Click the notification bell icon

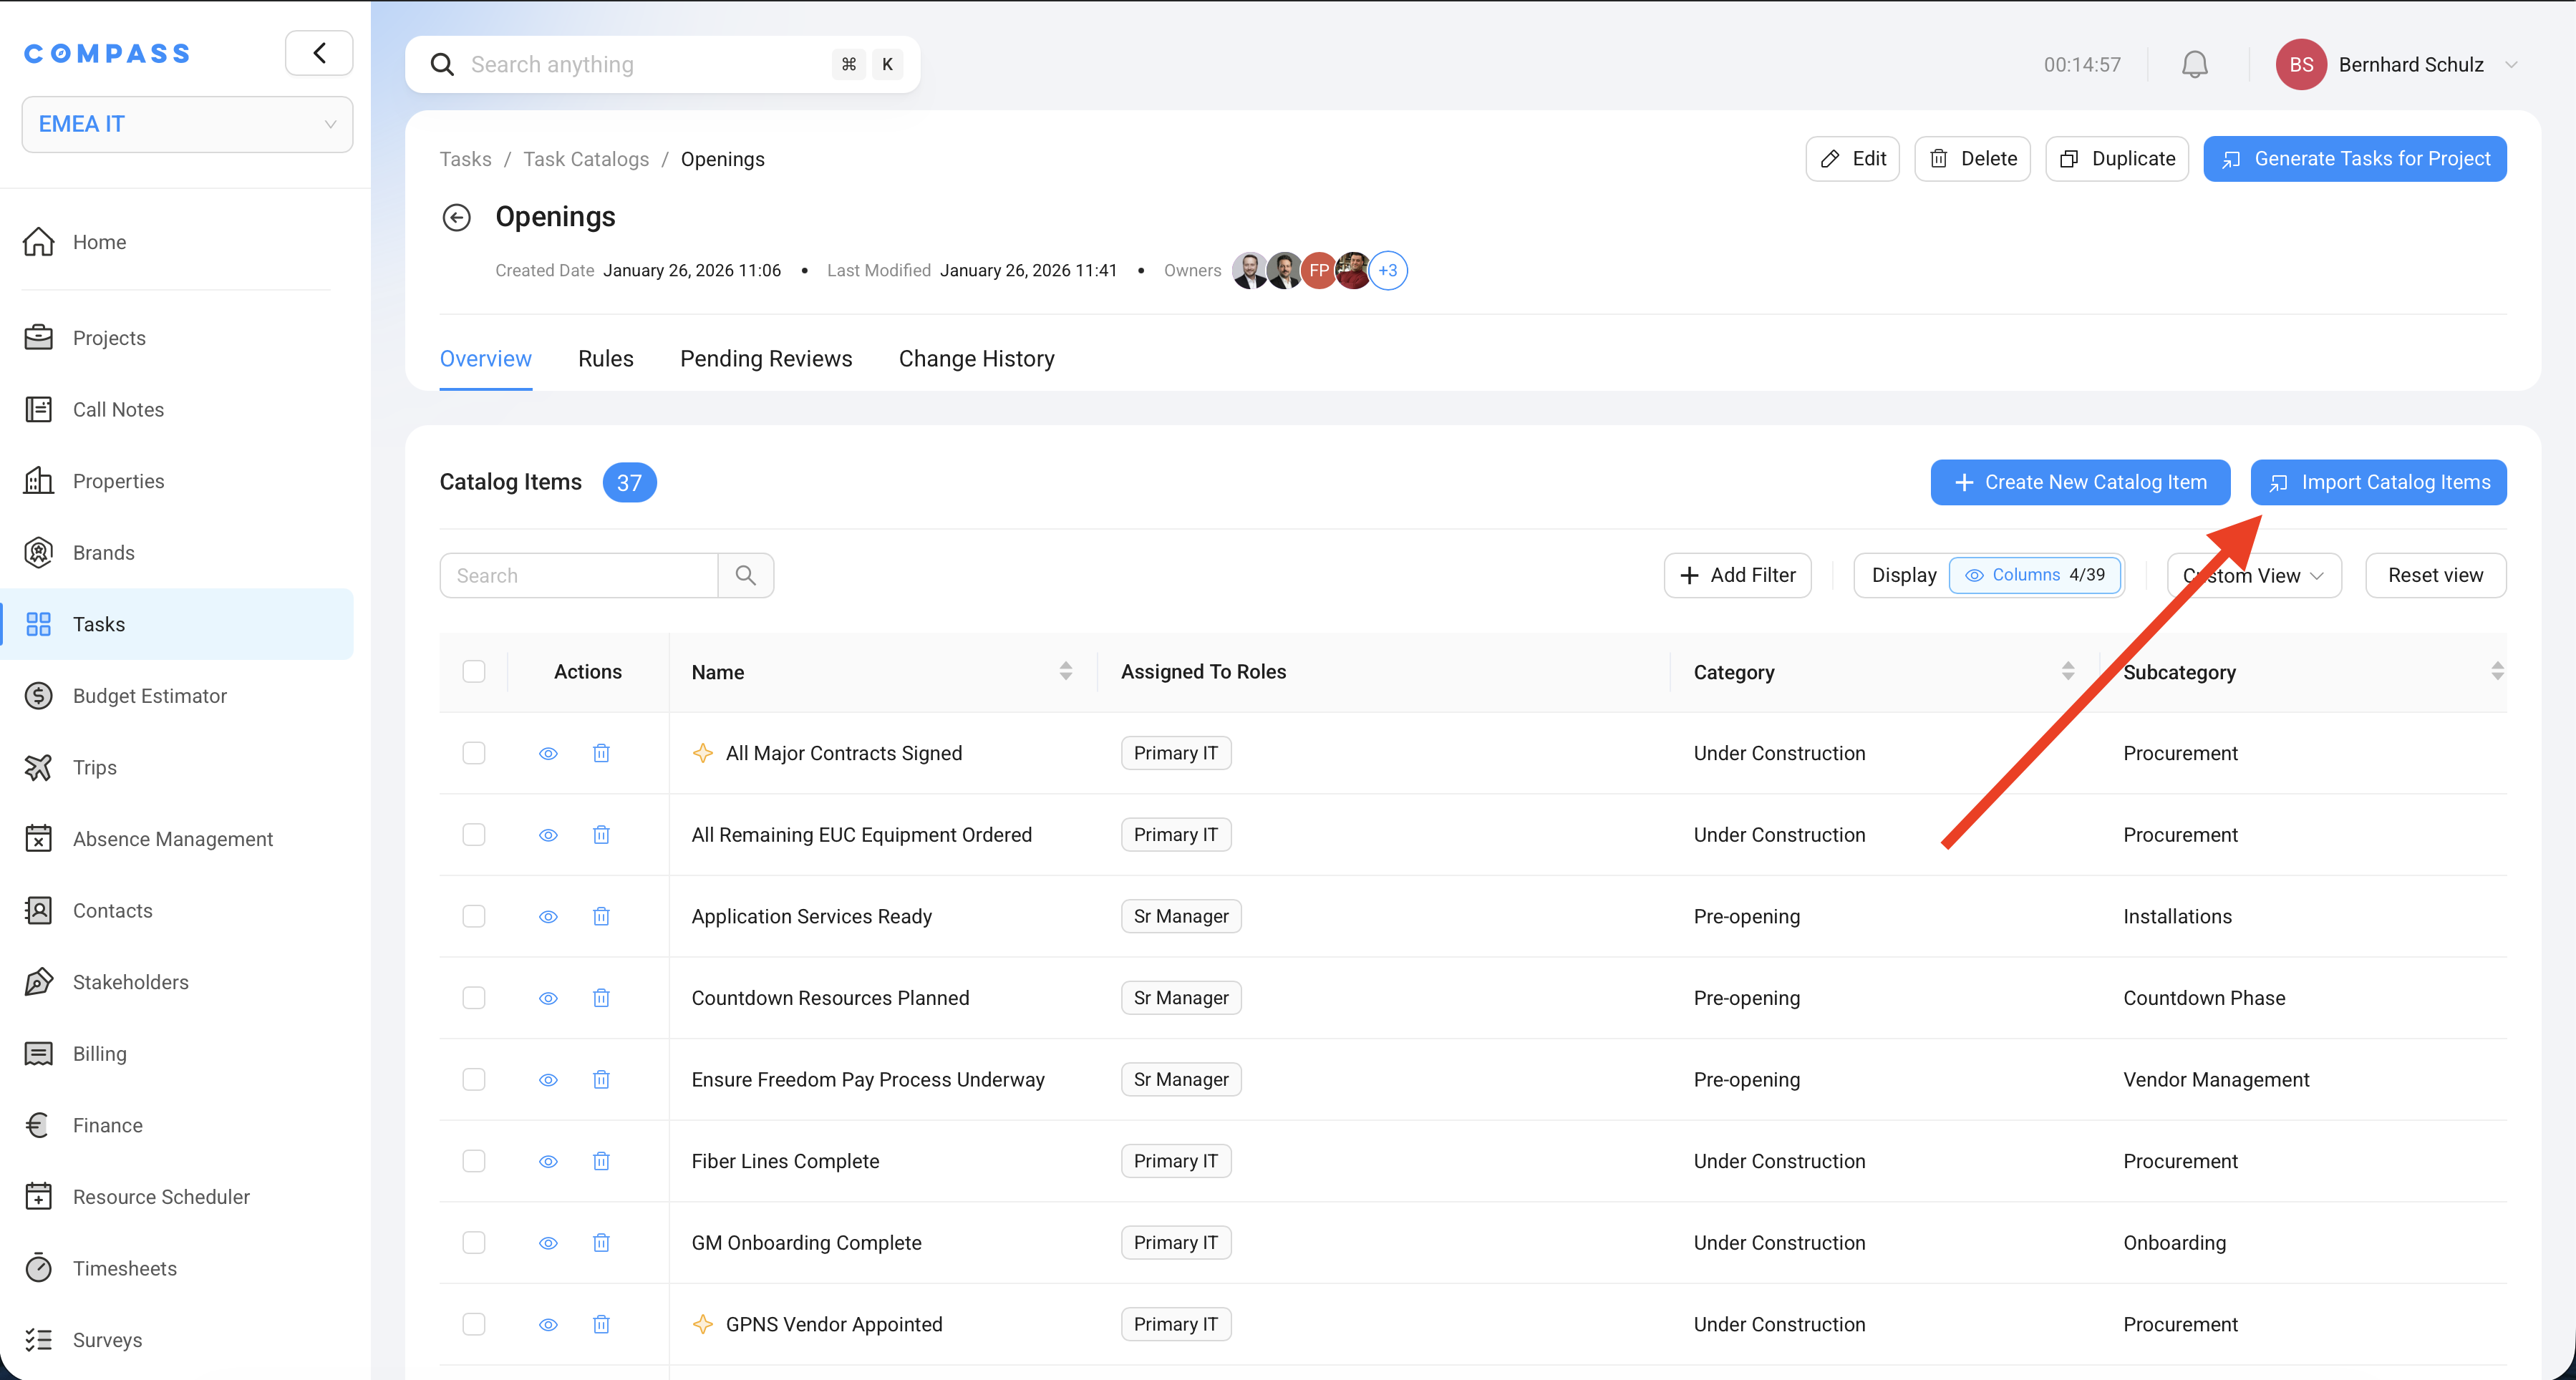click(2194, 65)
